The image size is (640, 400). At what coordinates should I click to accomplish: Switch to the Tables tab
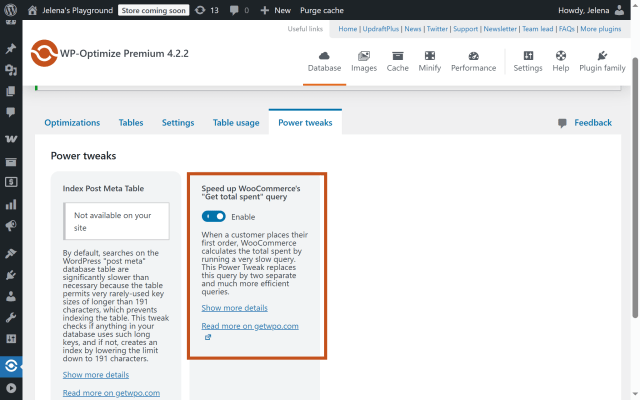(131, 122)
